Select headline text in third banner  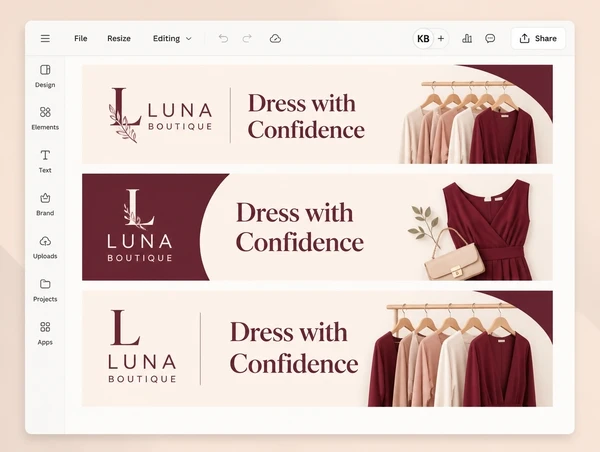(294, 347)
